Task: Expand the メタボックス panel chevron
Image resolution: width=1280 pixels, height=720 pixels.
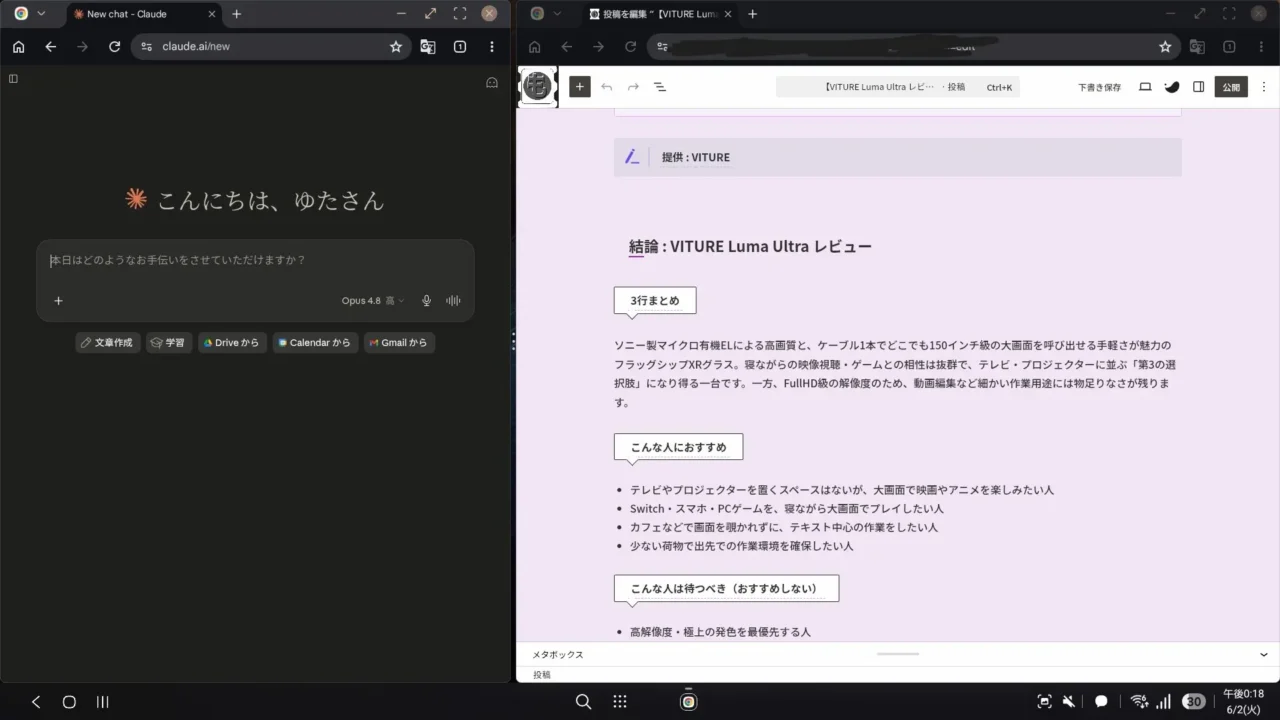Action: click(x=1264, y=654)
